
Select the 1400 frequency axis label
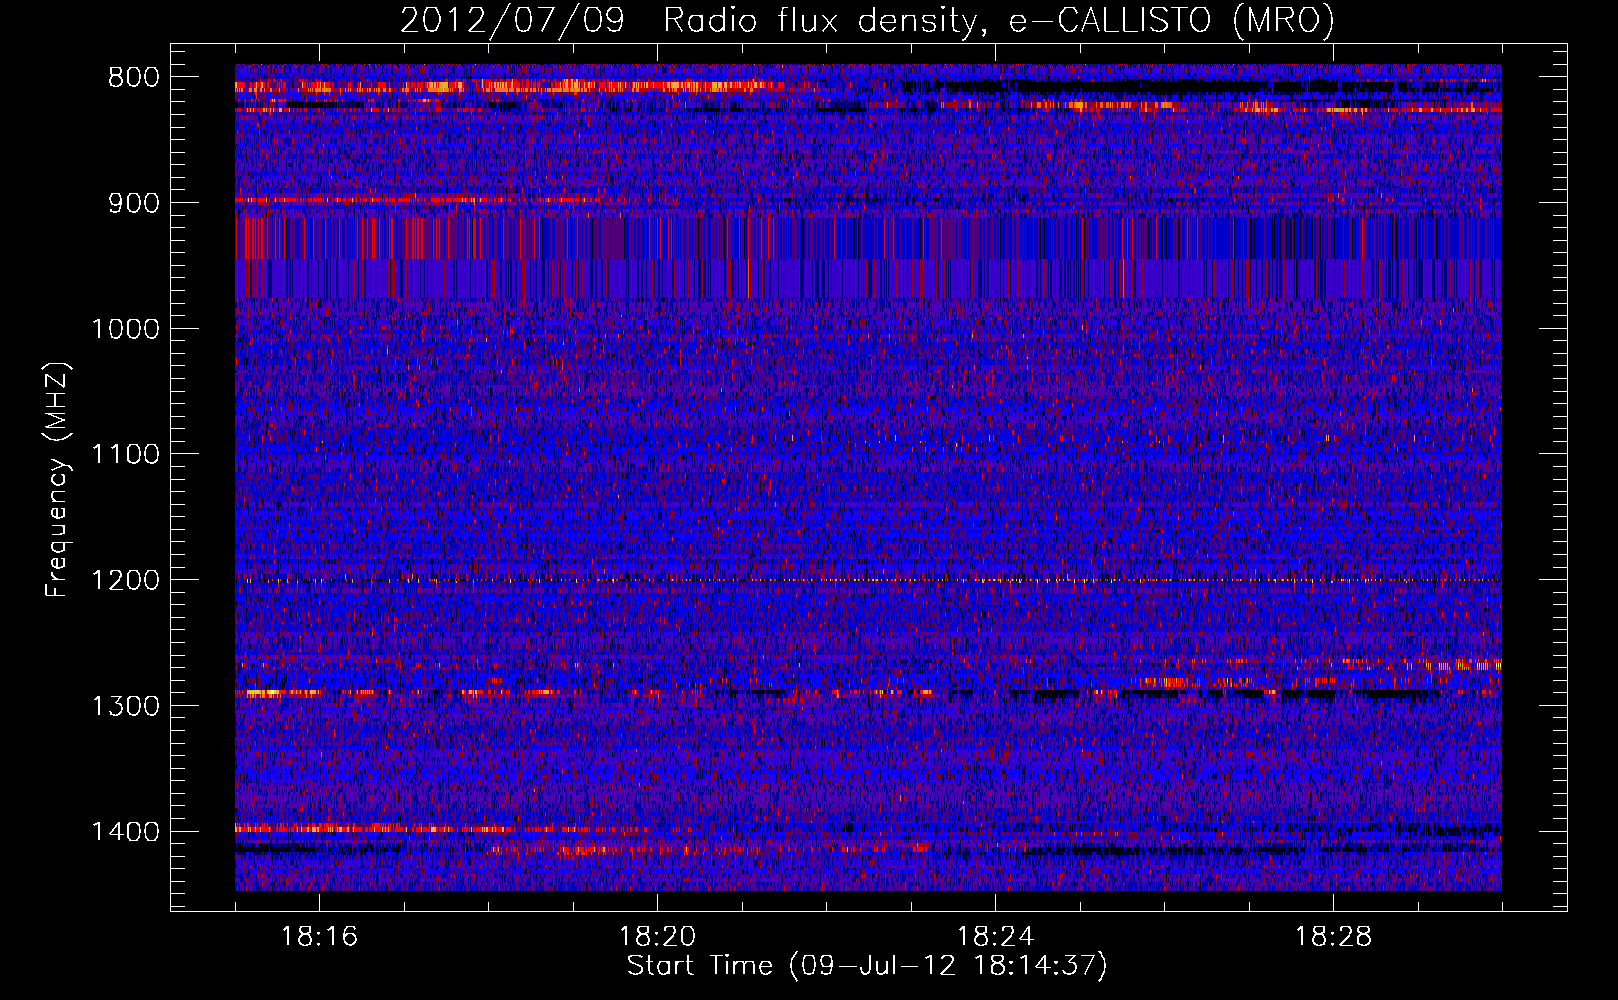(125, 832)
